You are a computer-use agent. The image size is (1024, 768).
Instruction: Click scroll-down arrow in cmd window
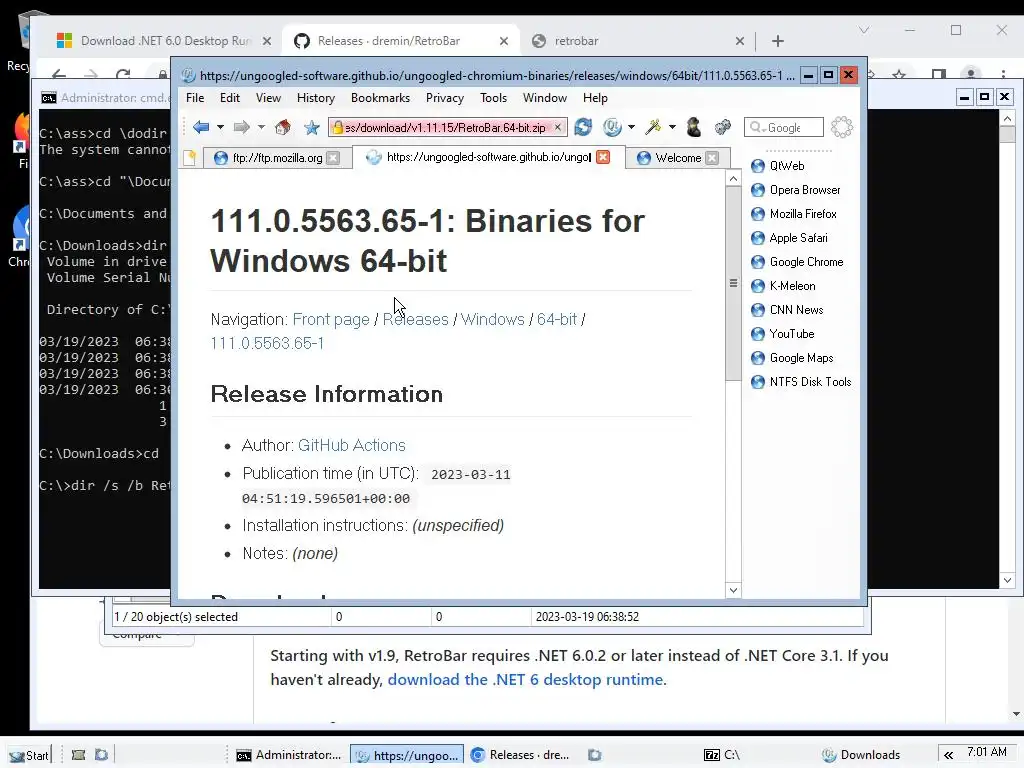pos(1007,580)
